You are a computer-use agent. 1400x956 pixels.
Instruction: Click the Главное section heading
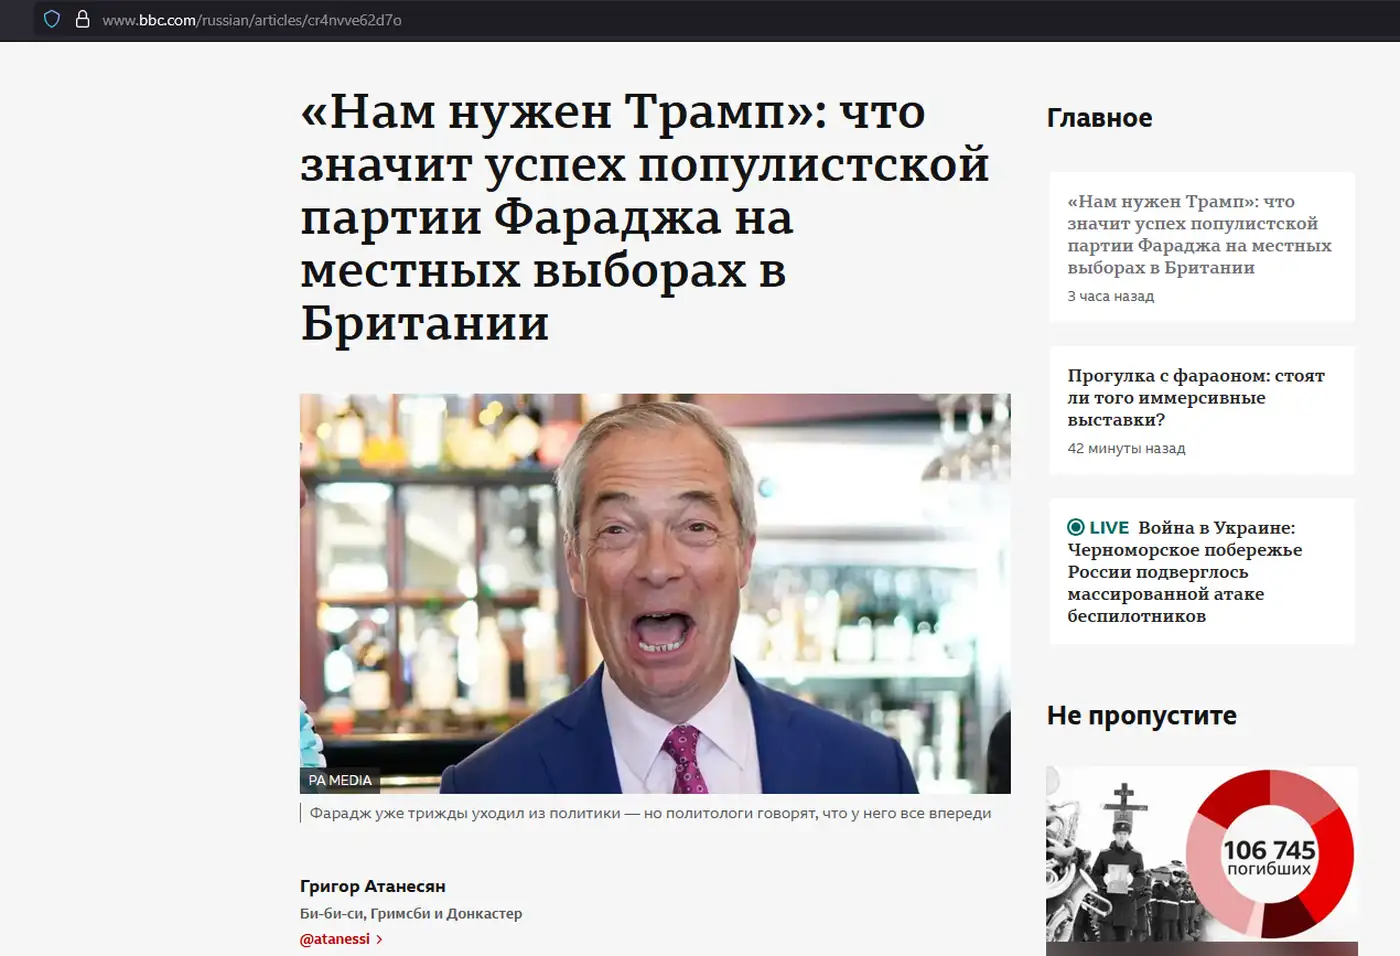[x=1099, y=118]
